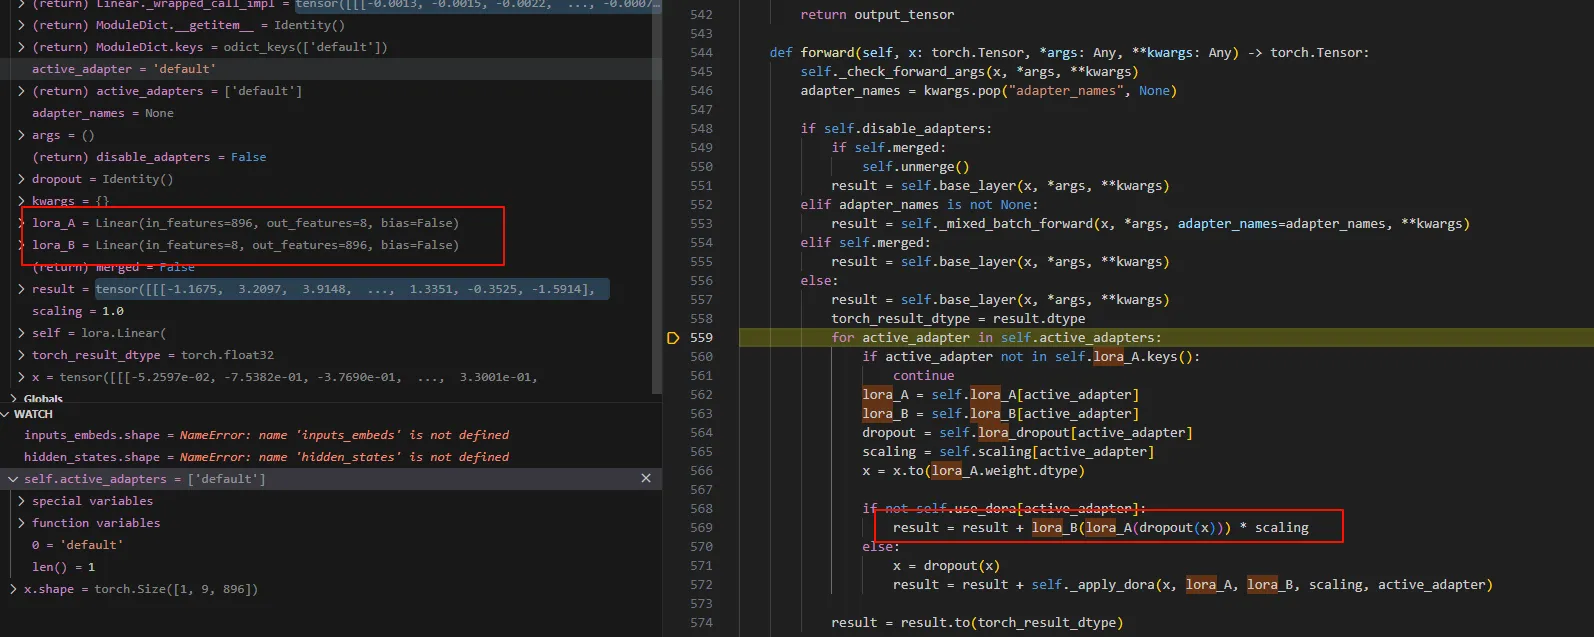The width and height of the screenshot is (1594, 637).
Task: Expand the kwargs variable row
Action: (22, 201)
